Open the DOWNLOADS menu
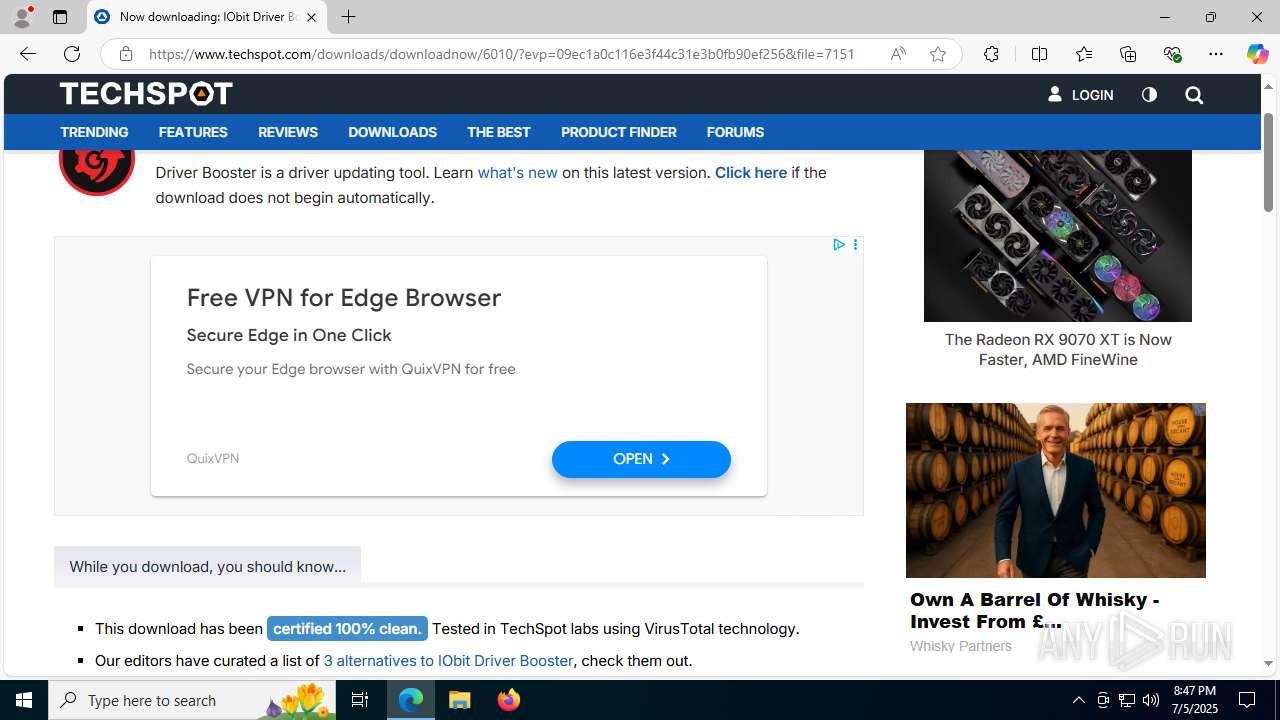This screenshot has width=1280, height=720. click(x=392, y=132)
